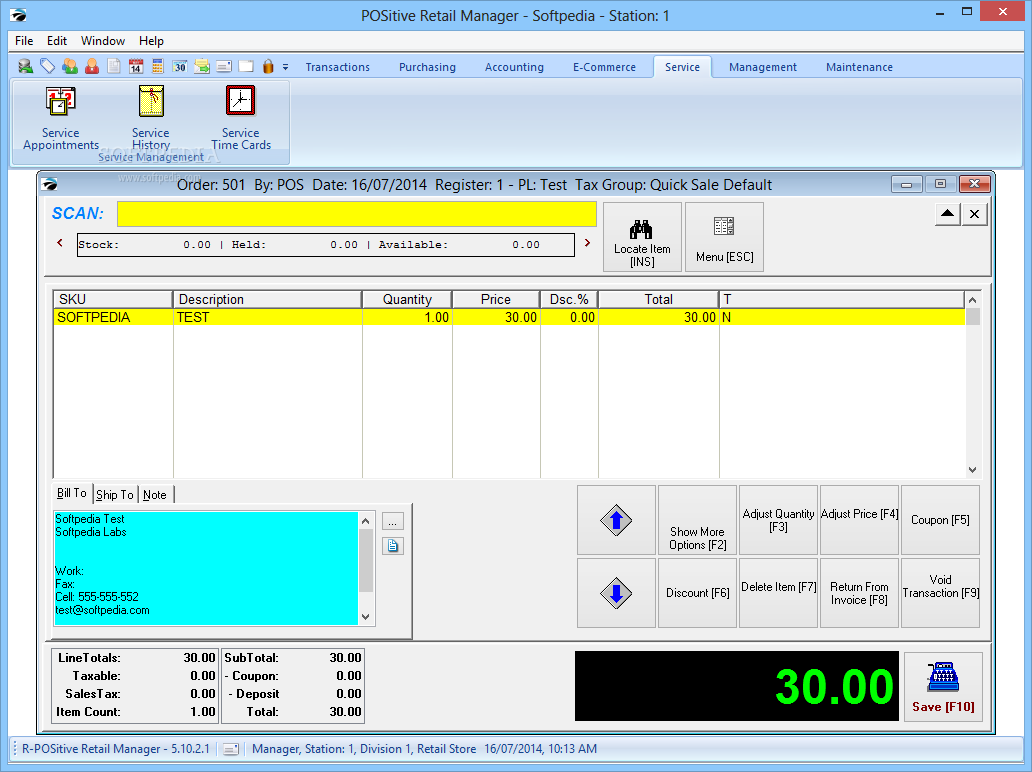Click the database refresh toolbar icon
Viewport: 1032px width, 772px height.
[x=26, y=66]
